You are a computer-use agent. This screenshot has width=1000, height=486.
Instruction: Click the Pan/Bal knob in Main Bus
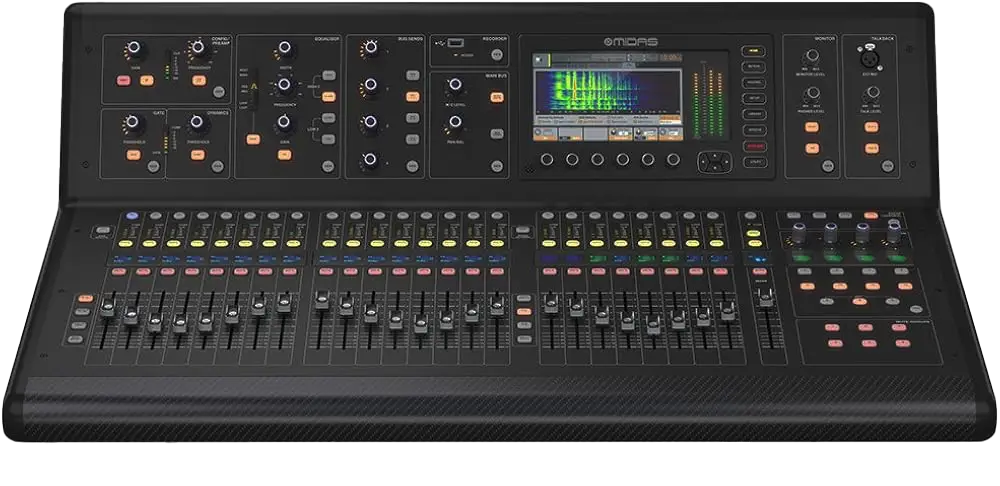coord(454,122)
